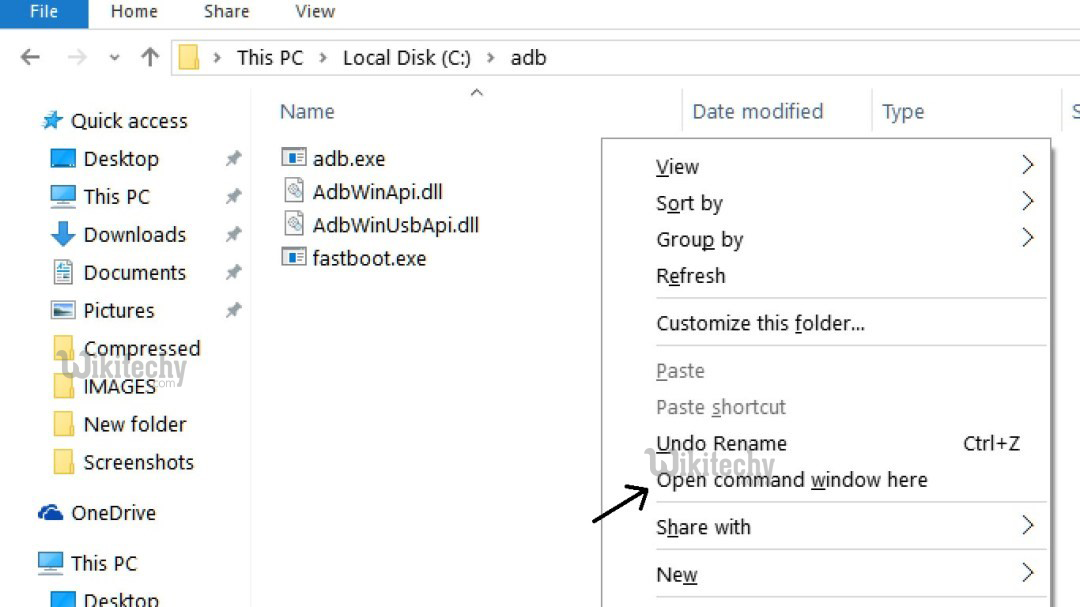Select the fastboot.exe file icon
The height and width of the screenshot is (607, 1080).
(x=294, y=258)
